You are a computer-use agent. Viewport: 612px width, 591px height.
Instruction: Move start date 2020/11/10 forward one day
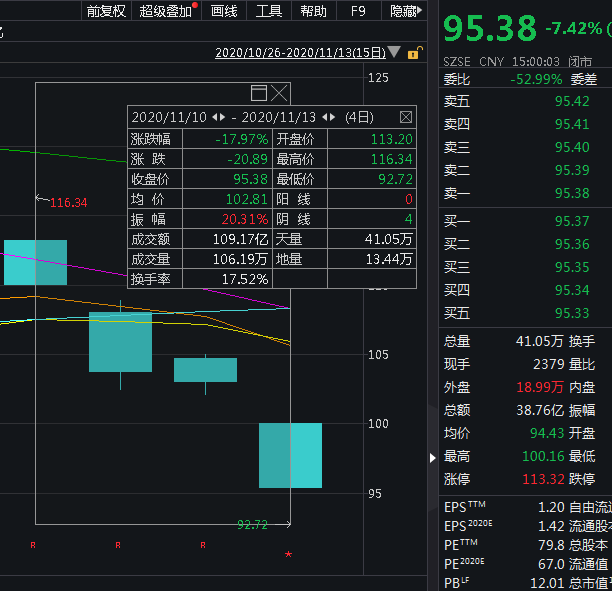pos(222,117)
